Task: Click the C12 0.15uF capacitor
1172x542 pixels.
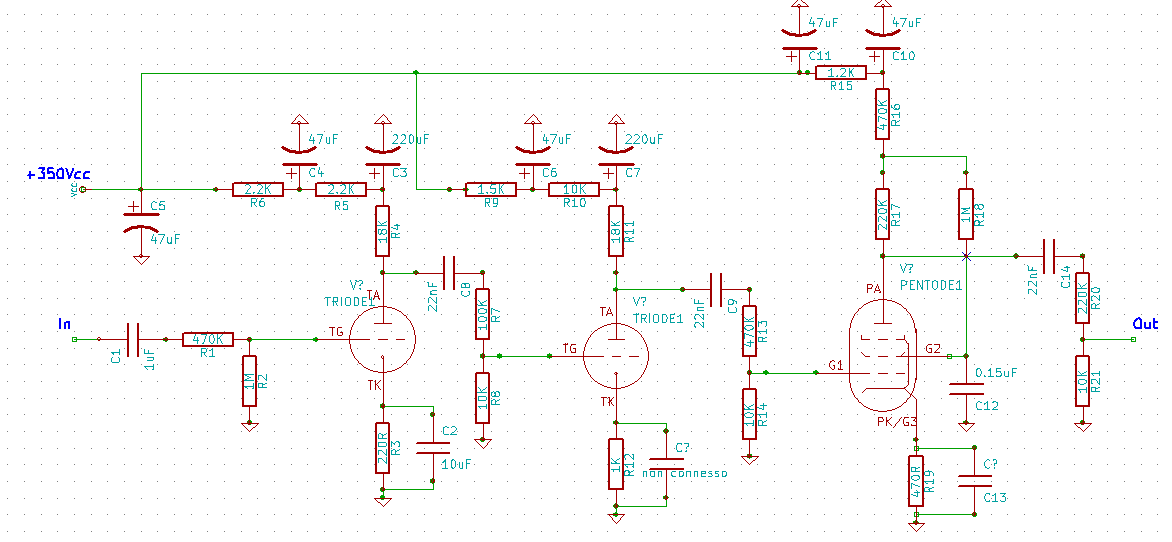Action: (966, 389)
